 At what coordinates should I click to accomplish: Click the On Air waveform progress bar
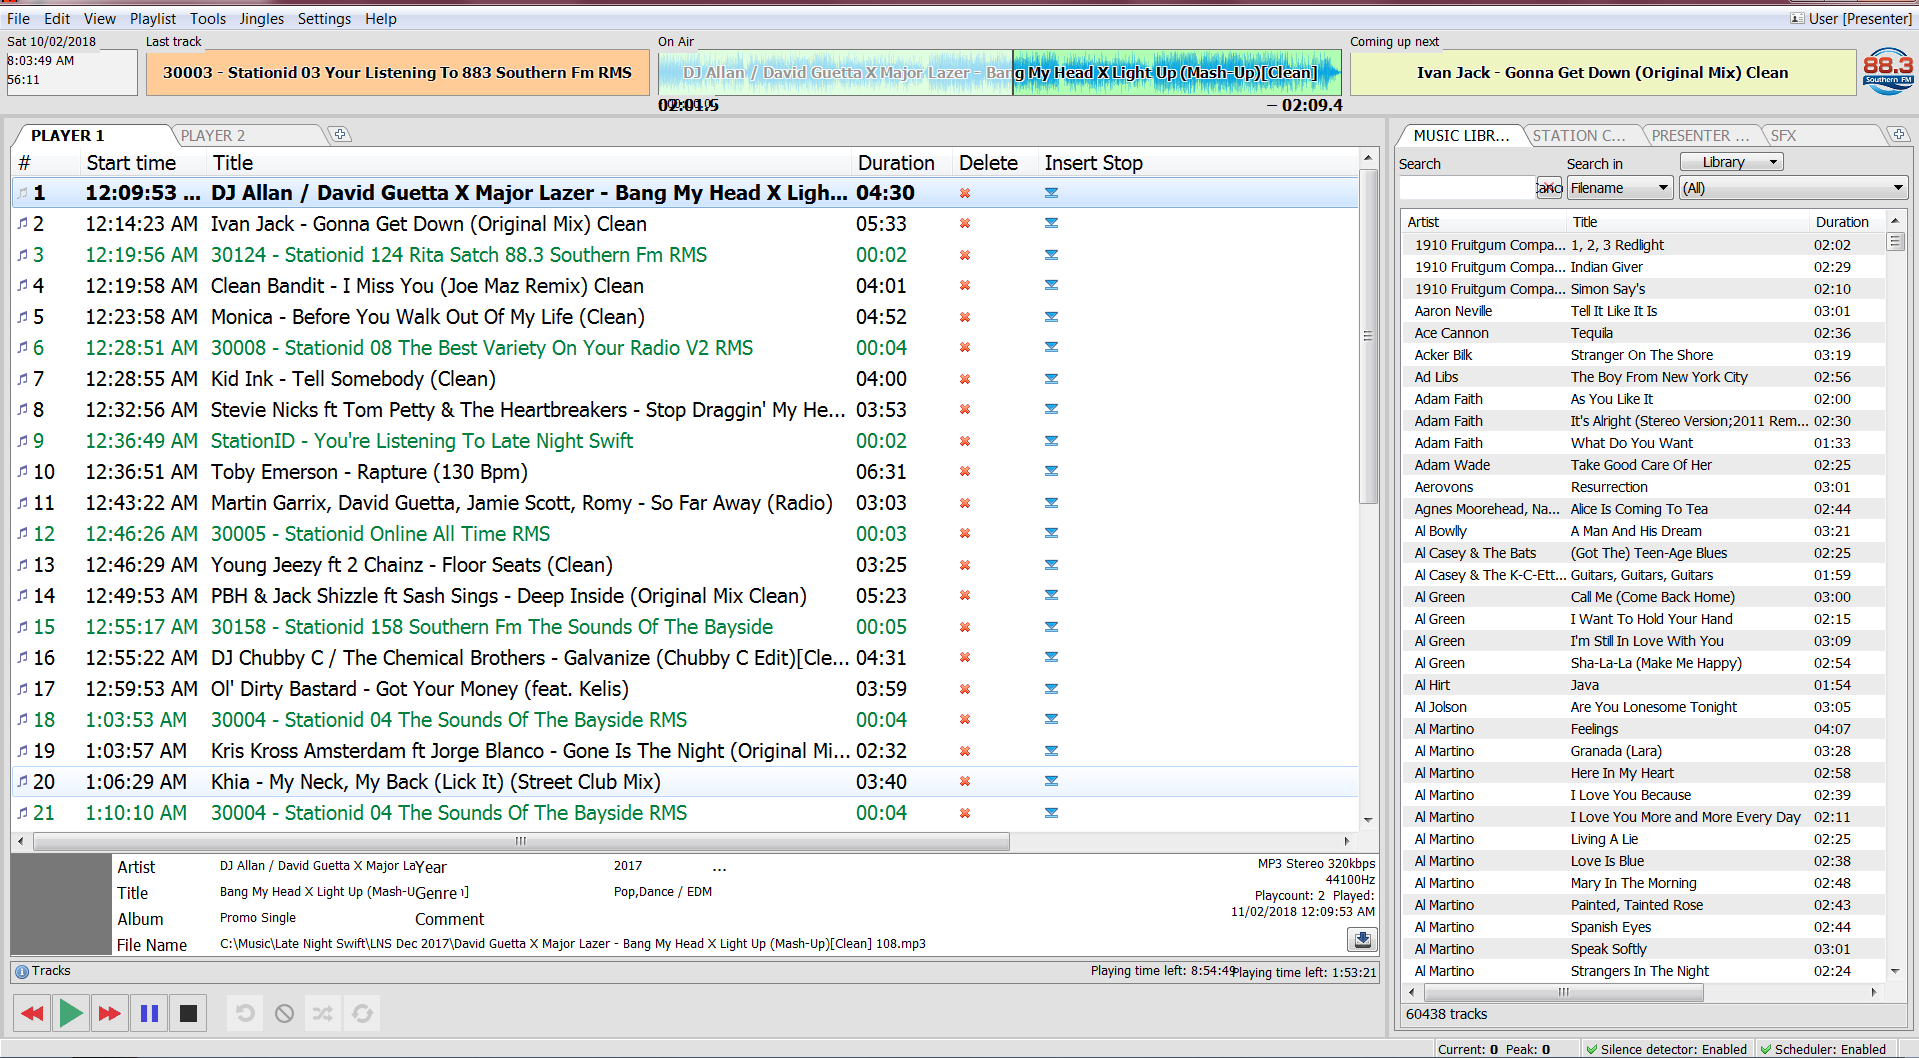tap(999, 73)
